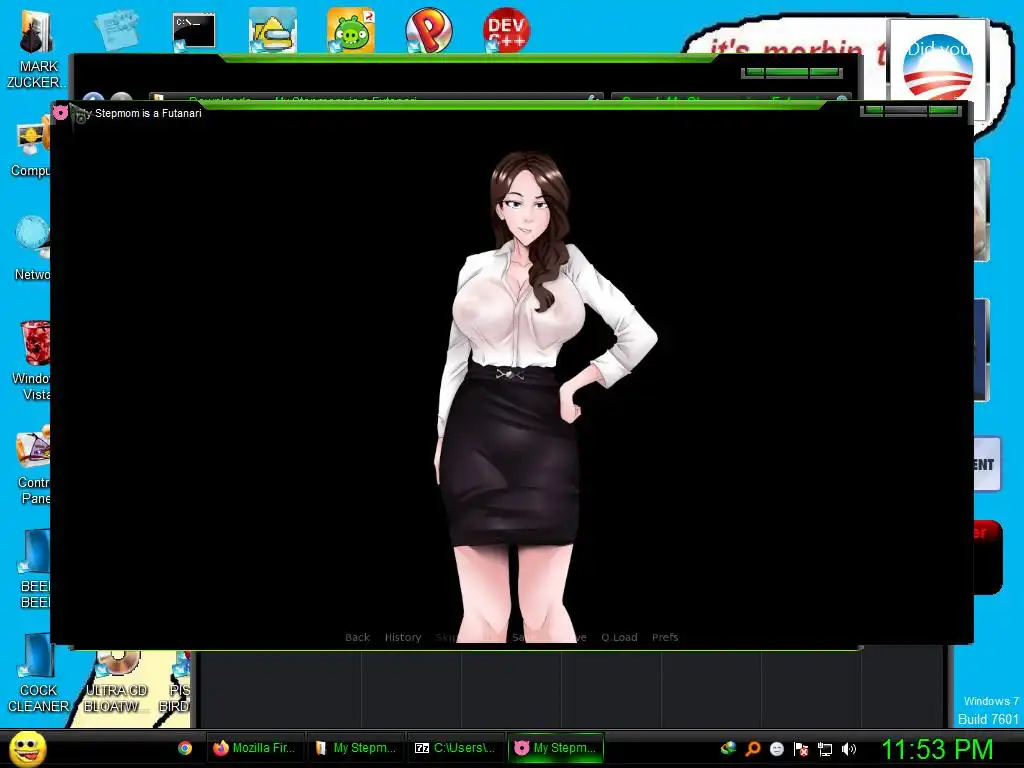
Task: Click the pink game icon in title bar
Action: point(61,113)
